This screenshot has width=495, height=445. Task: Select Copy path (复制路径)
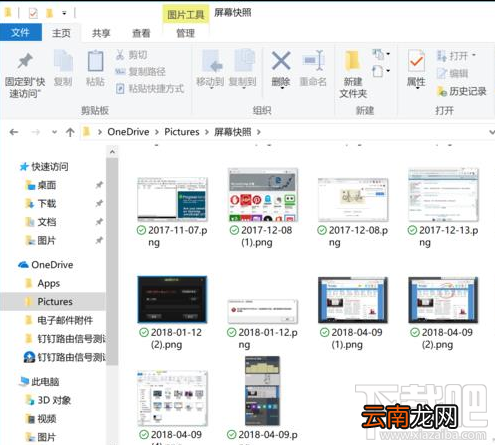[140, 71]
